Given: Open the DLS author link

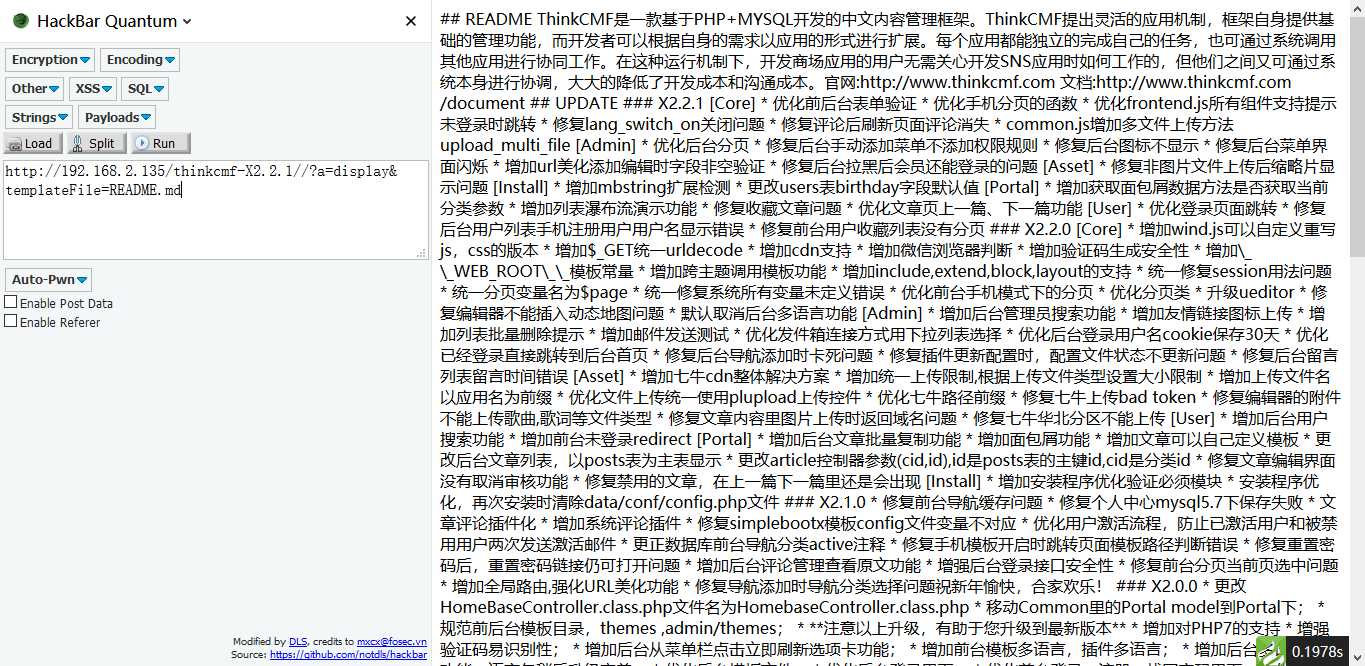Looking at the screenshot, I should (x=298, y=642).
